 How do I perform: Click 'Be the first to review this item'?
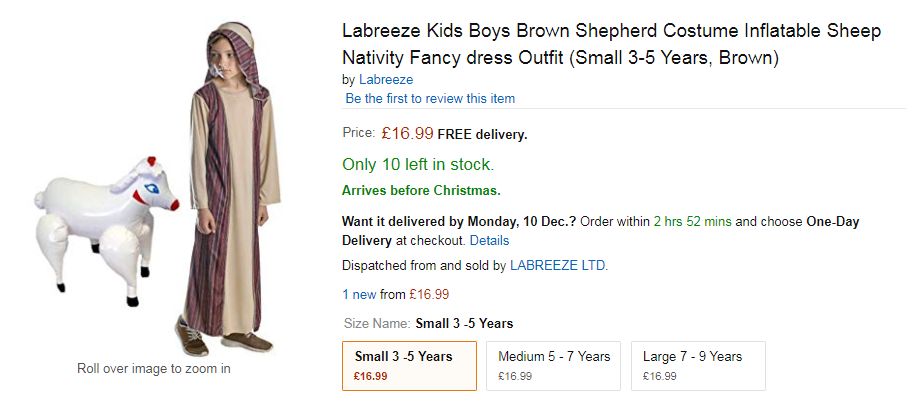(430, 98)
